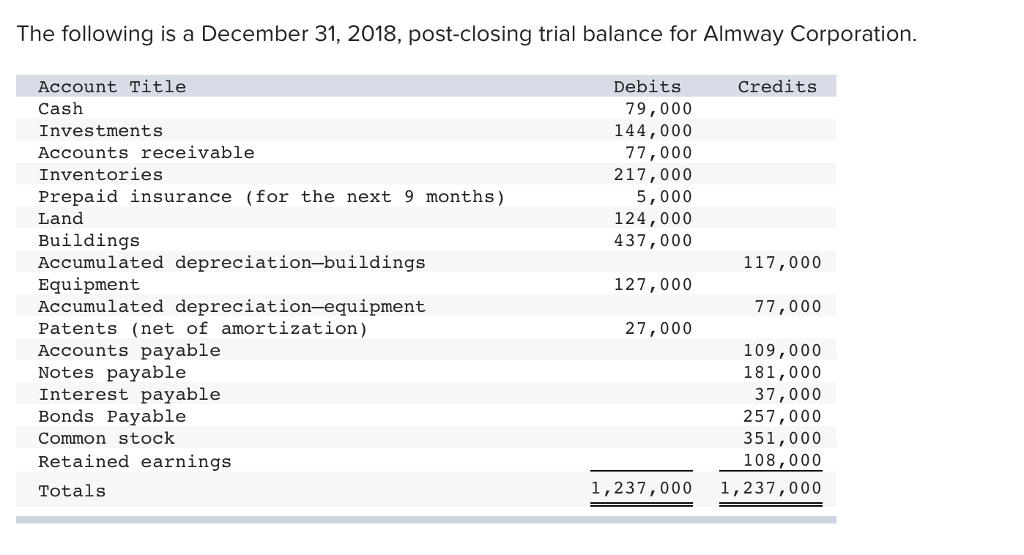The image size is (1024, 555).
Task: Click the Patents value 27,000
Action: pyautogui.click(x=658, y=329)
